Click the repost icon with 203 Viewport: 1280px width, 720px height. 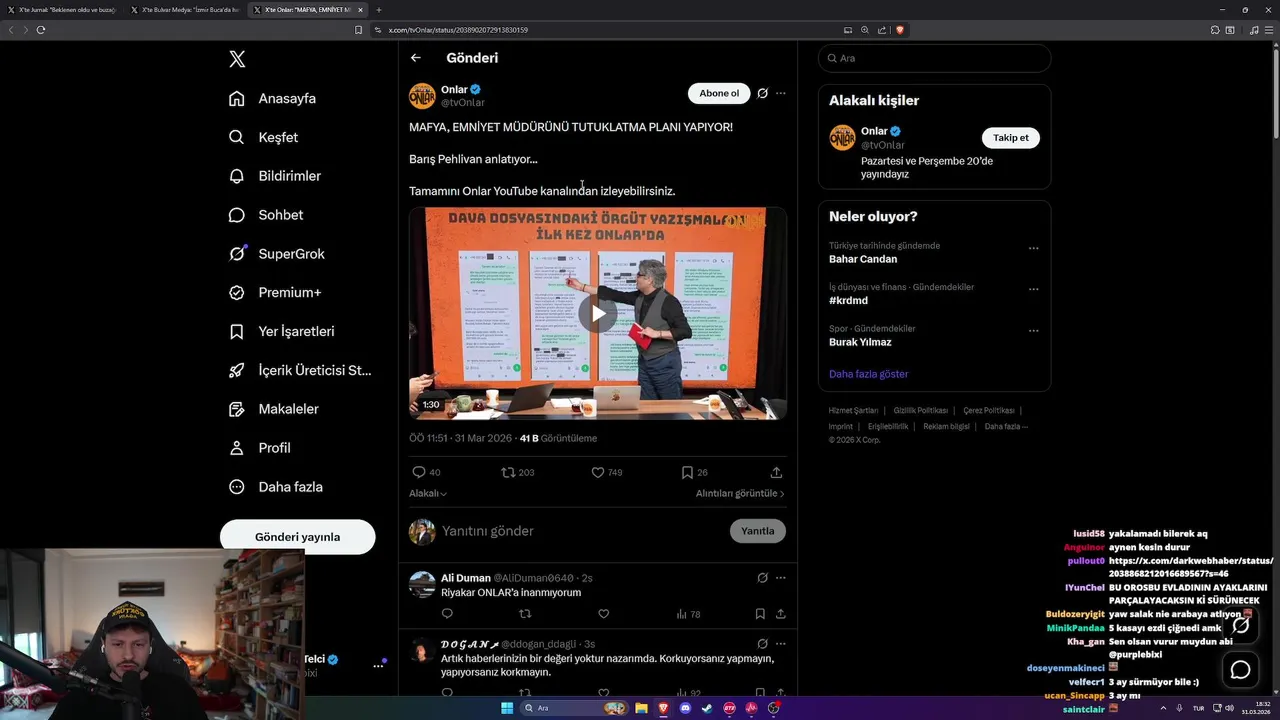[x=508, y=472]
